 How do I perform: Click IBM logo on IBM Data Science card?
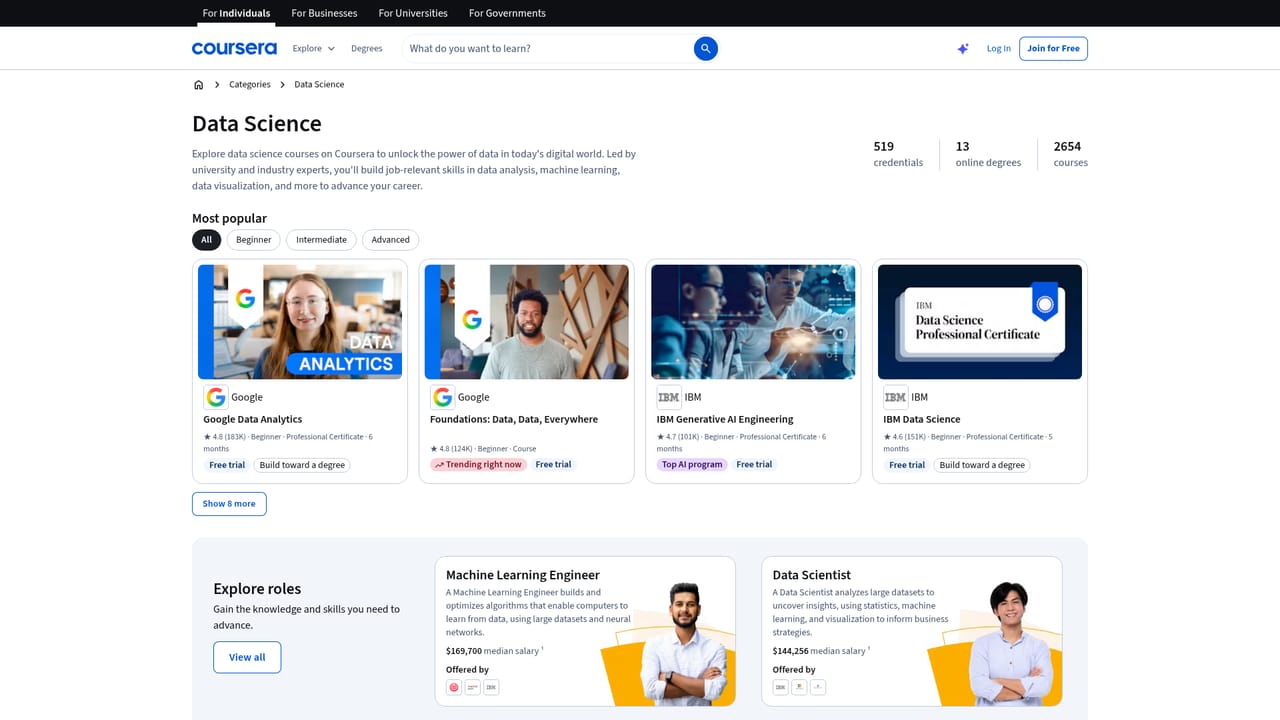point(896,397)
